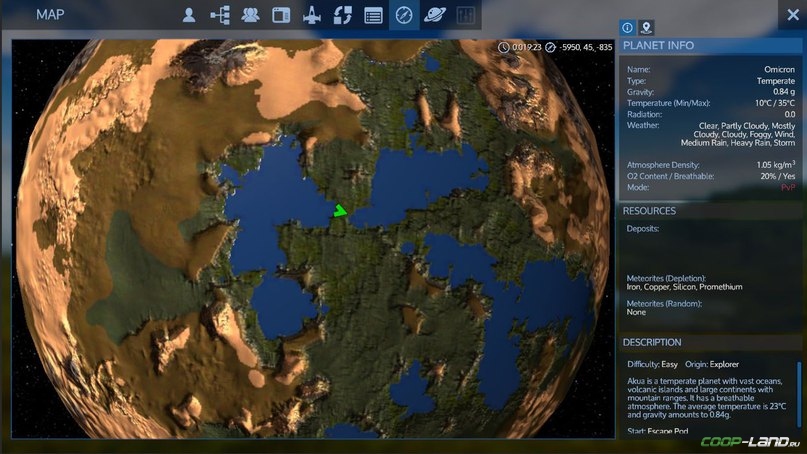Click Iron, Copper, Silicon, Promethium text

tap(684, 287)
